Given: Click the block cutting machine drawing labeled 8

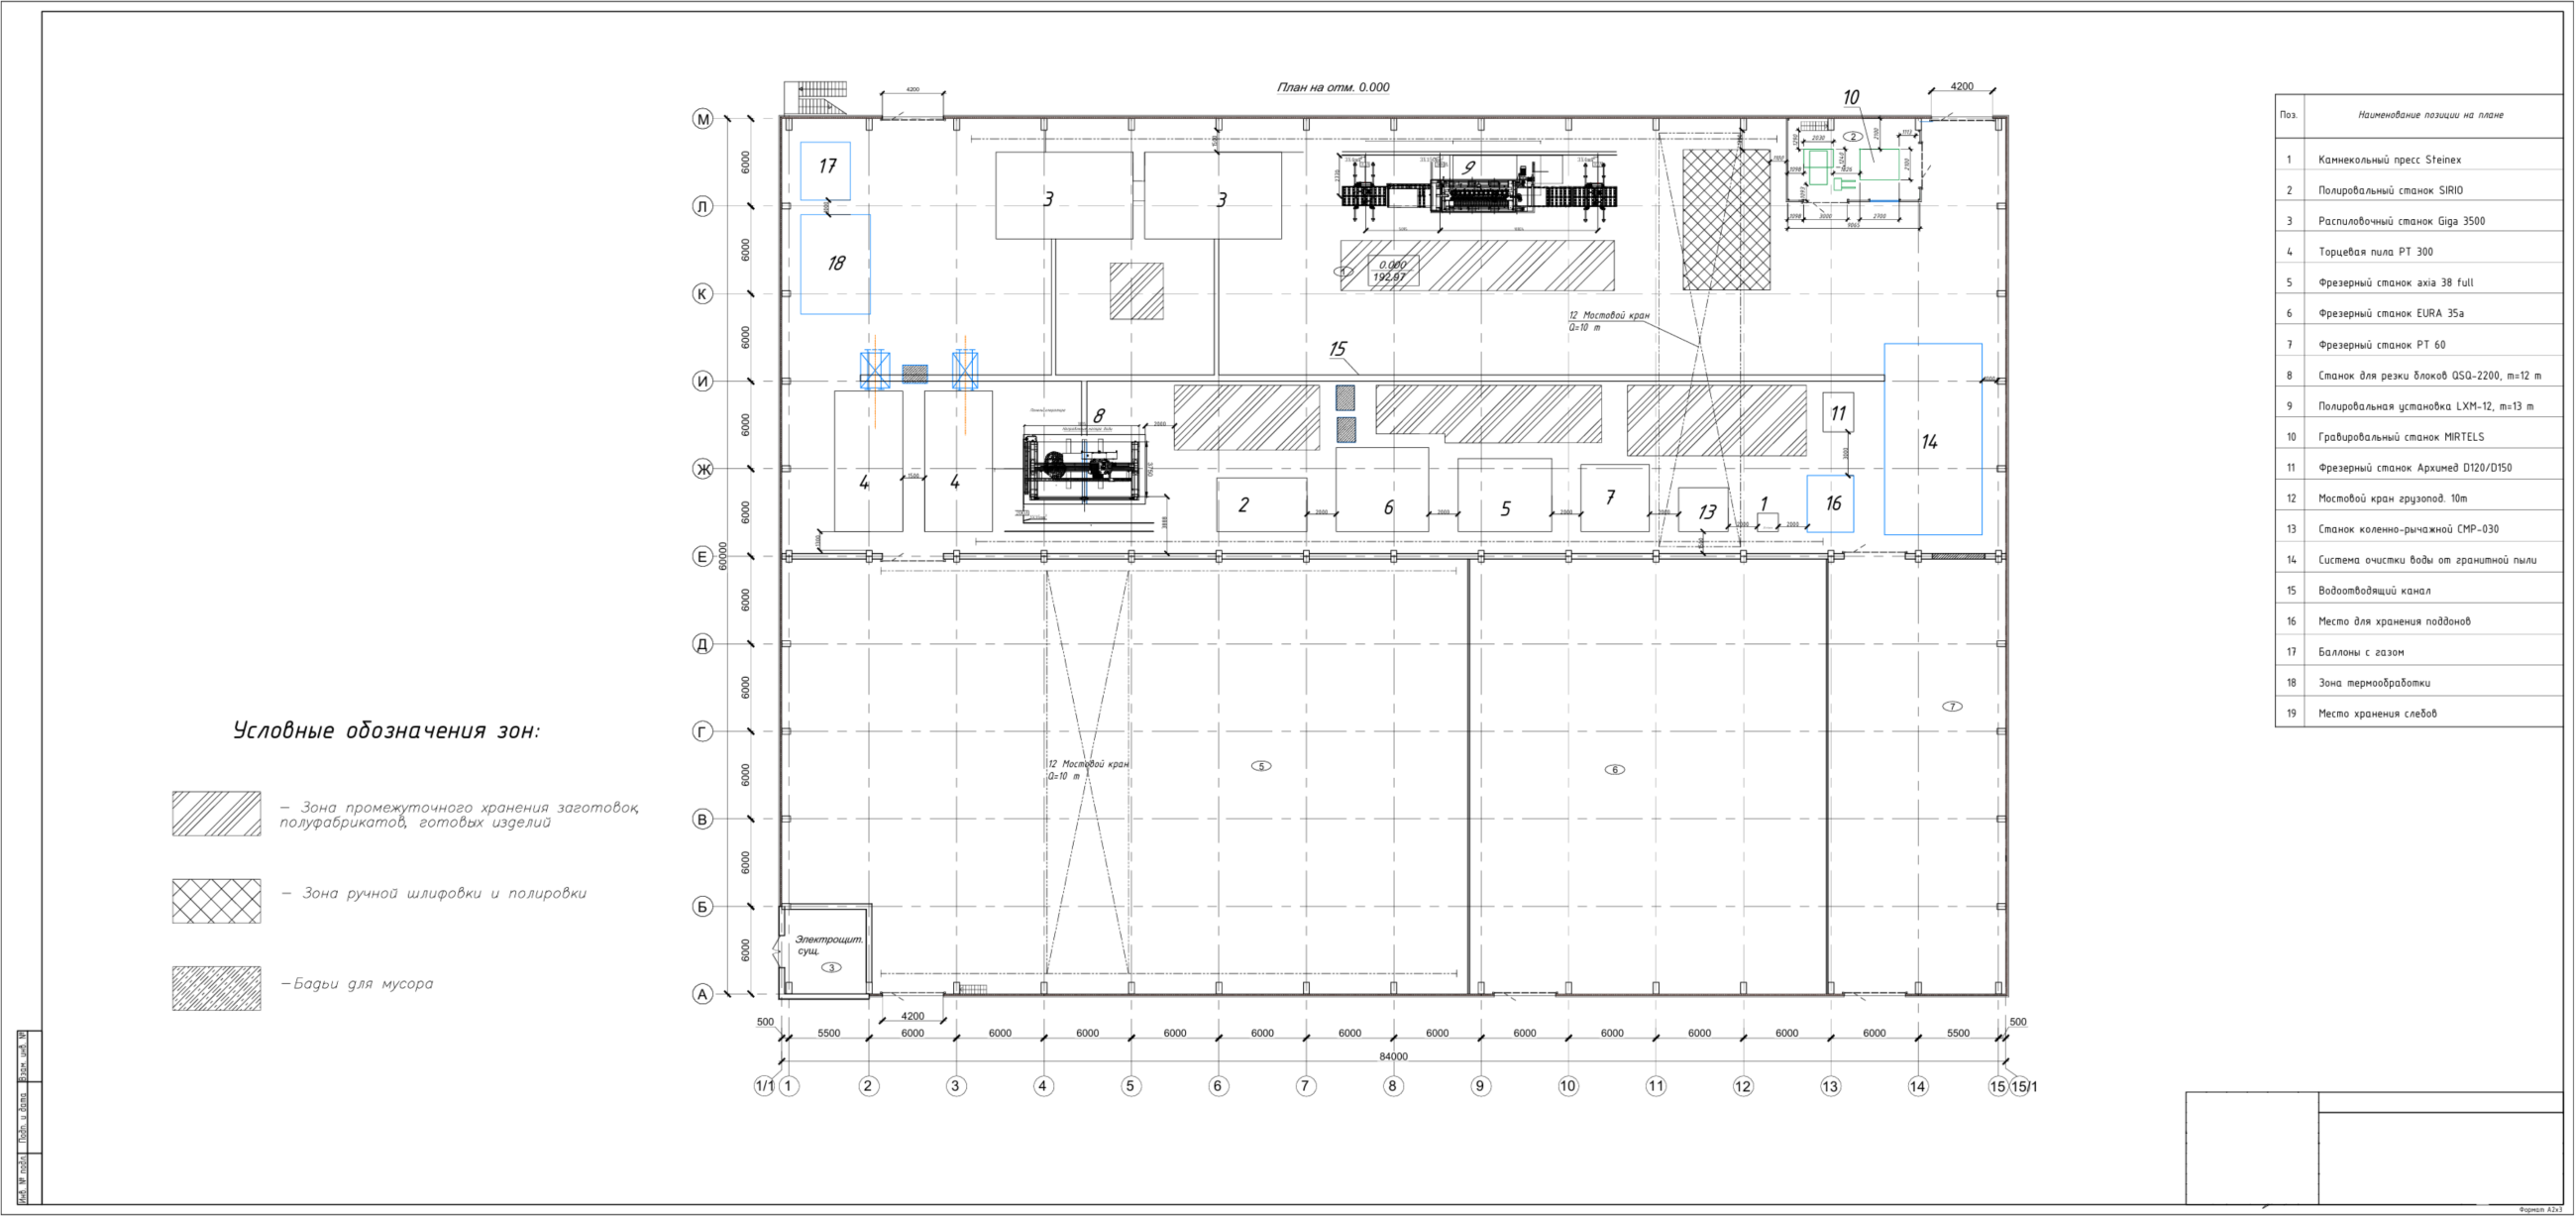Looking at the screenshot, I should [x=1085, y=468].
